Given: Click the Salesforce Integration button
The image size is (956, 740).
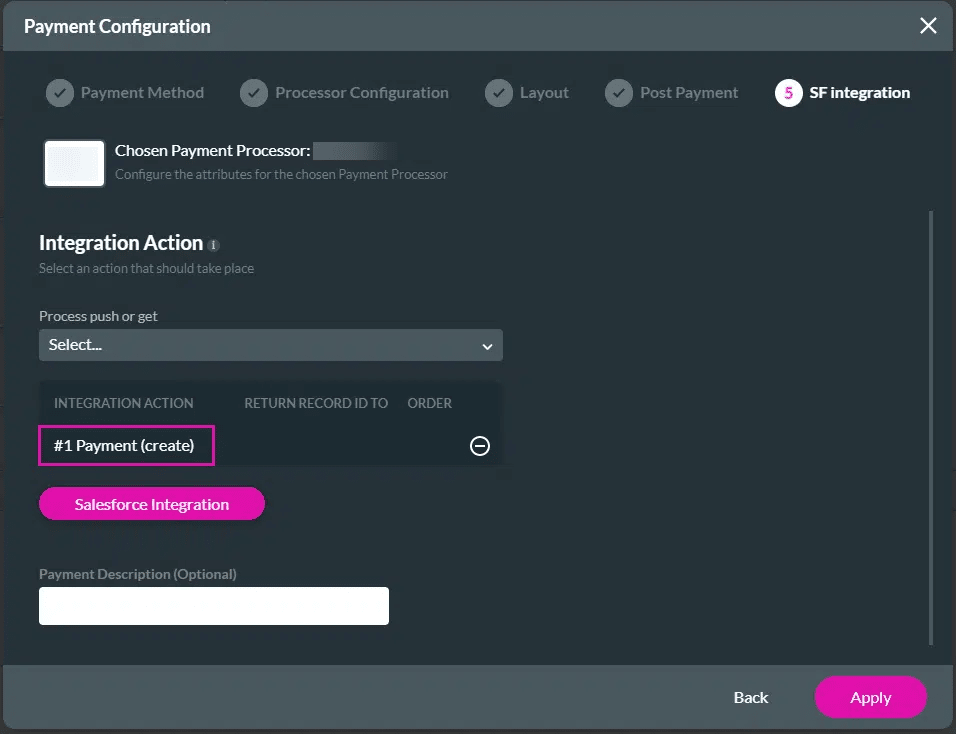Looking at the screenshot, I should pyautogui.click(x=151, y=503).
